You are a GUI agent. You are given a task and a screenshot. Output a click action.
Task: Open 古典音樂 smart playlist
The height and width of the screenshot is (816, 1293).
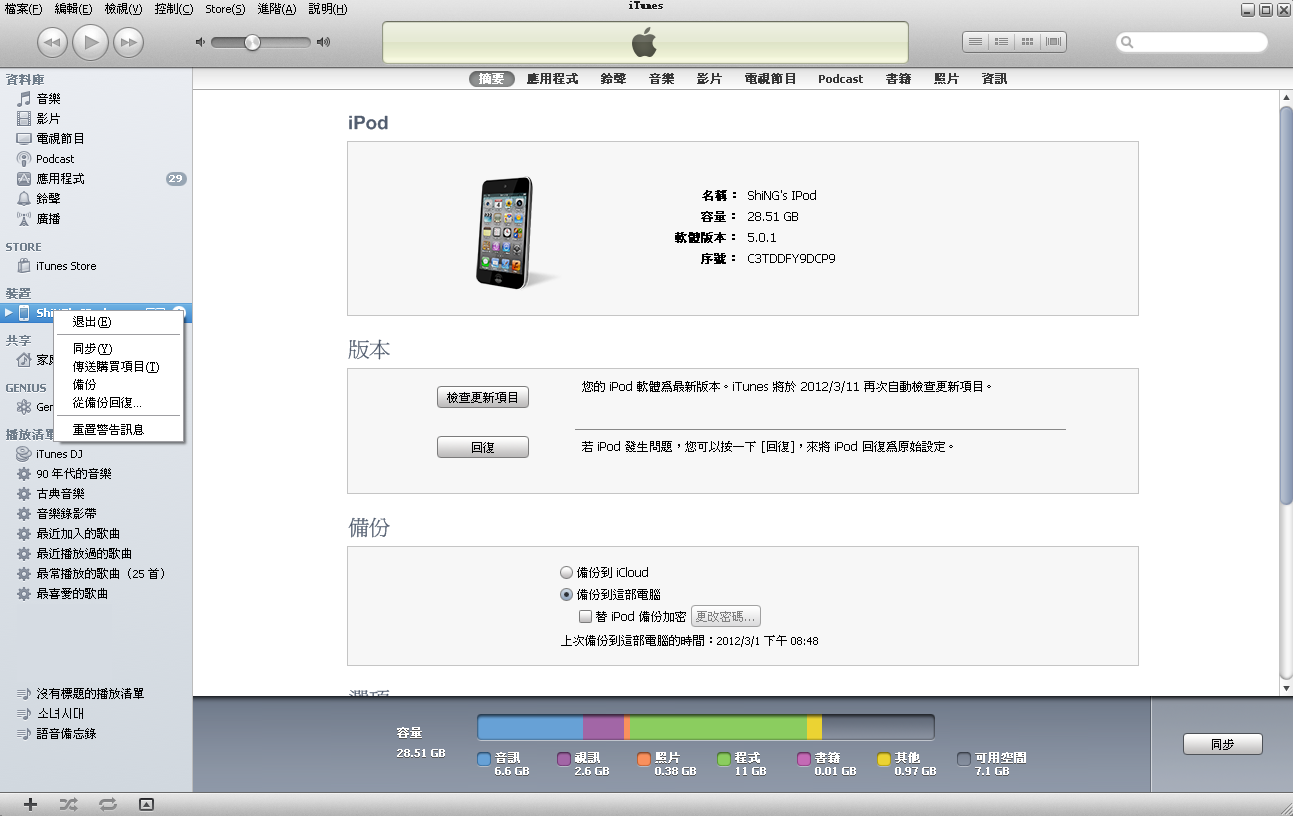(x=60, y=494)
